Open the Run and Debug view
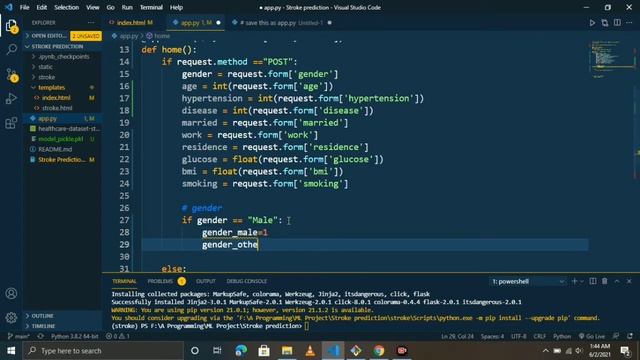This screenshot has height=360, width=640. coord(11,98)
